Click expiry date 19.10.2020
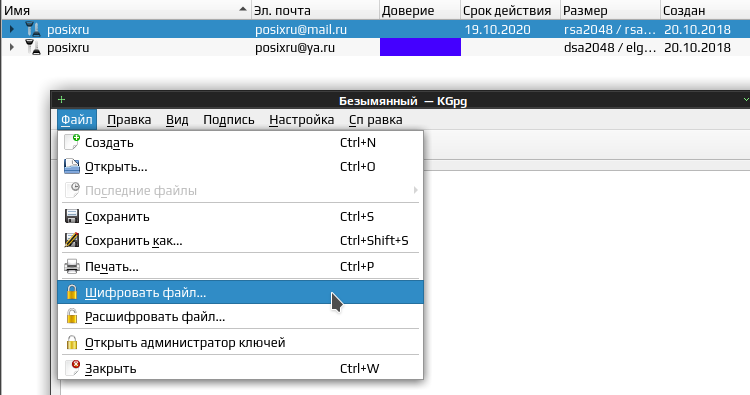Viewport: 750px width, 395px height. (497, 29)
